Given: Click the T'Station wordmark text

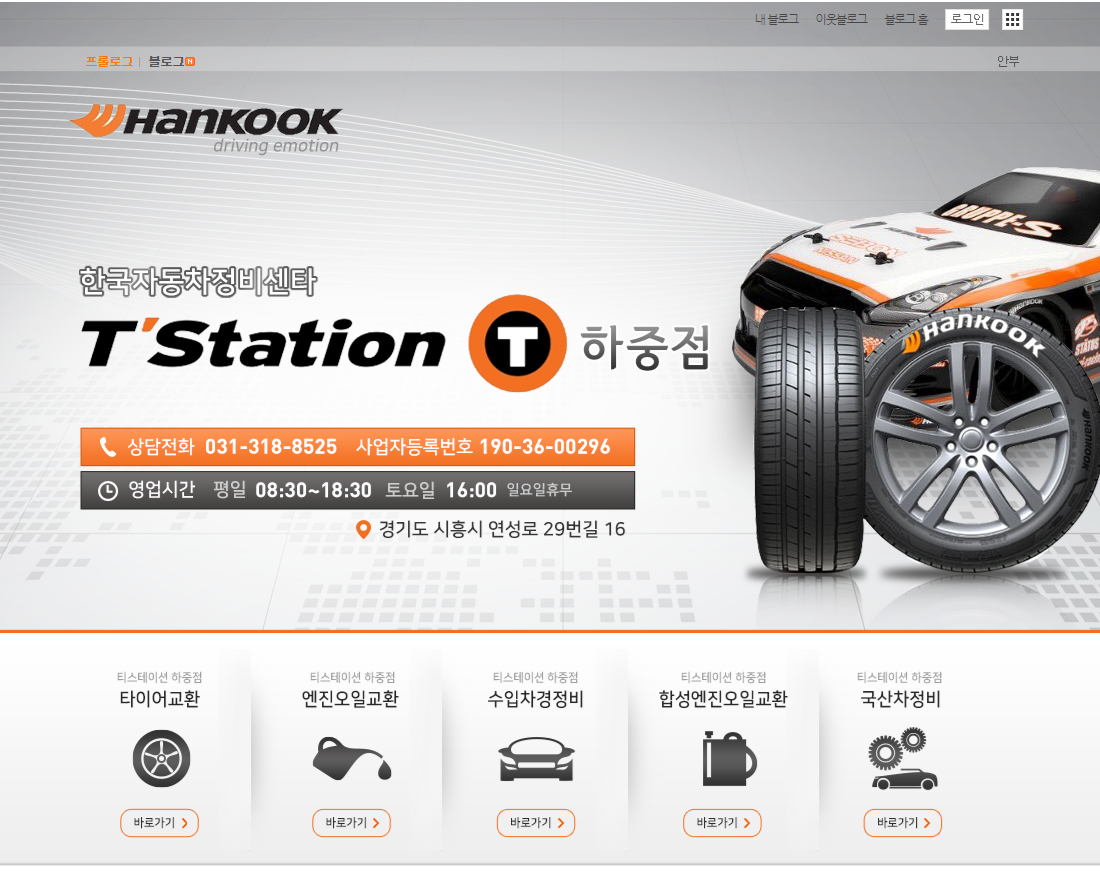Looking at the screenshot, I should [264, 344].
